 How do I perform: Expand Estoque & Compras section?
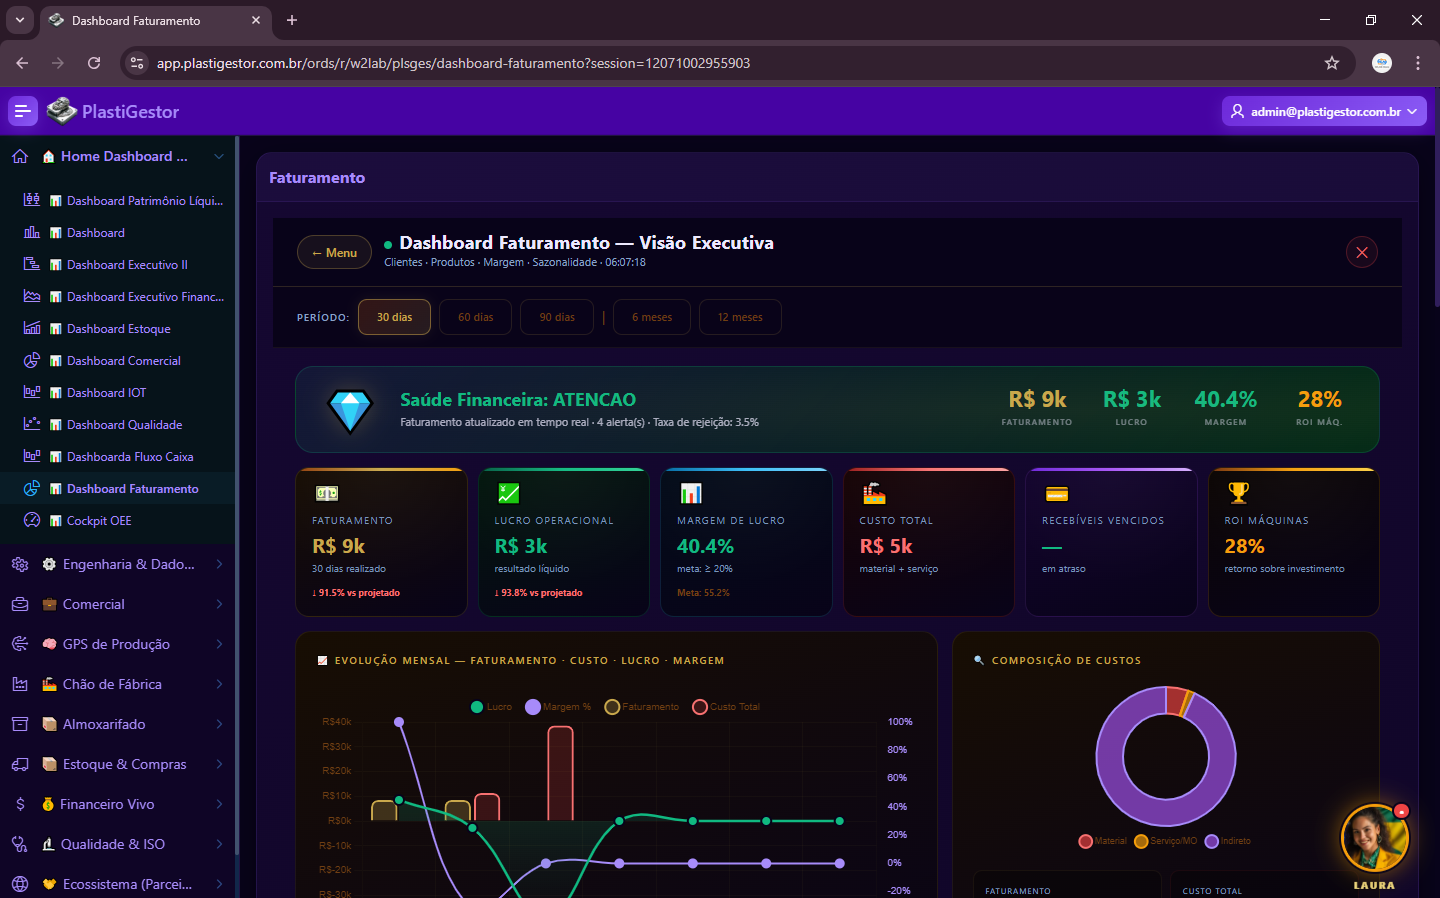click(219, 764)
